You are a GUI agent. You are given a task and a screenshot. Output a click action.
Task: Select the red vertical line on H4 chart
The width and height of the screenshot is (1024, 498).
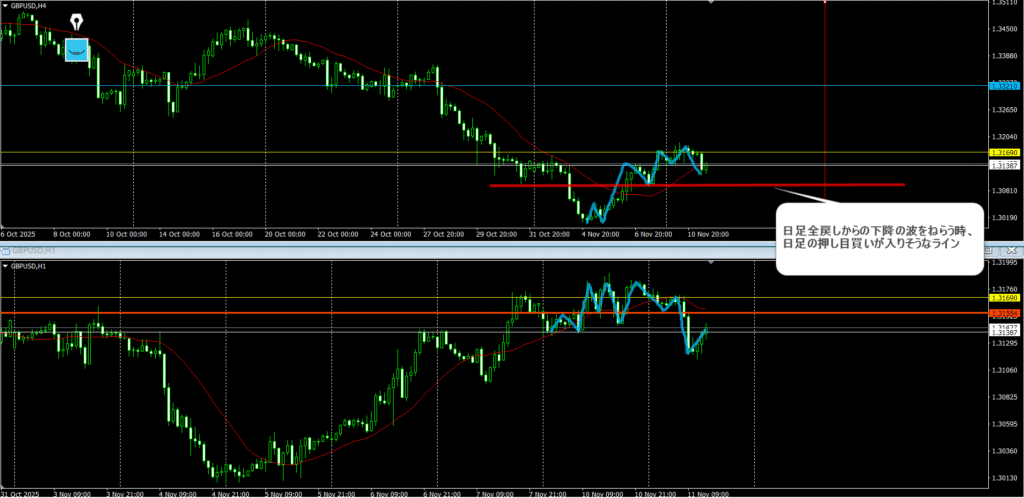pos(824,100)
